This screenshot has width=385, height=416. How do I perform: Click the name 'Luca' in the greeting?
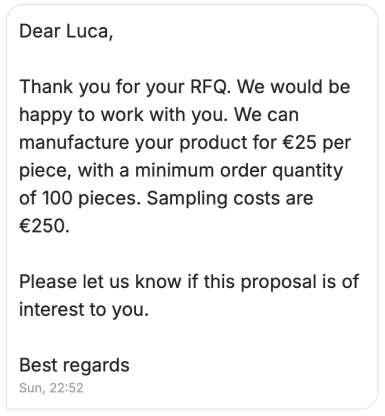(x=89, y=32)
